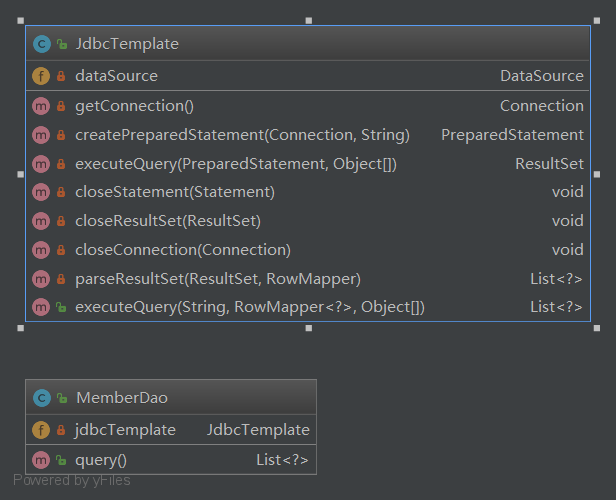This screenshot has height=500, width=616.
Task: Click the class icon beside JdbcTemplate title
Action: 41,44
